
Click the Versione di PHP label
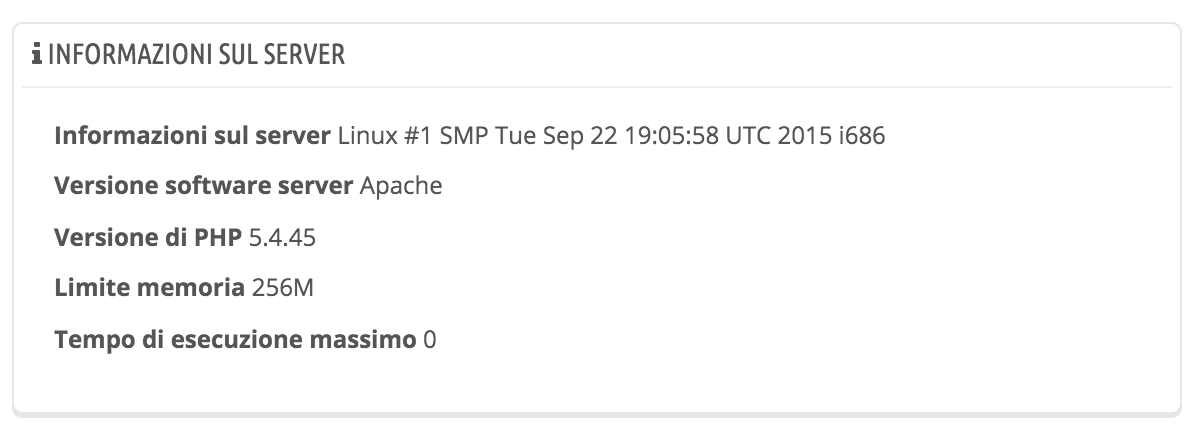pos(148,237)
